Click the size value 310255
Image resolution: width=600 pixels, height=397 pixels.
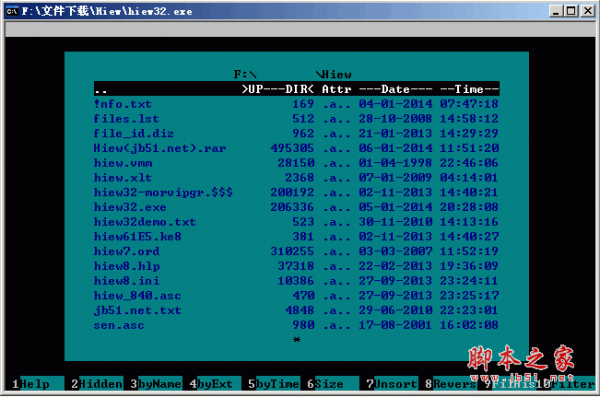click(292, 251)
